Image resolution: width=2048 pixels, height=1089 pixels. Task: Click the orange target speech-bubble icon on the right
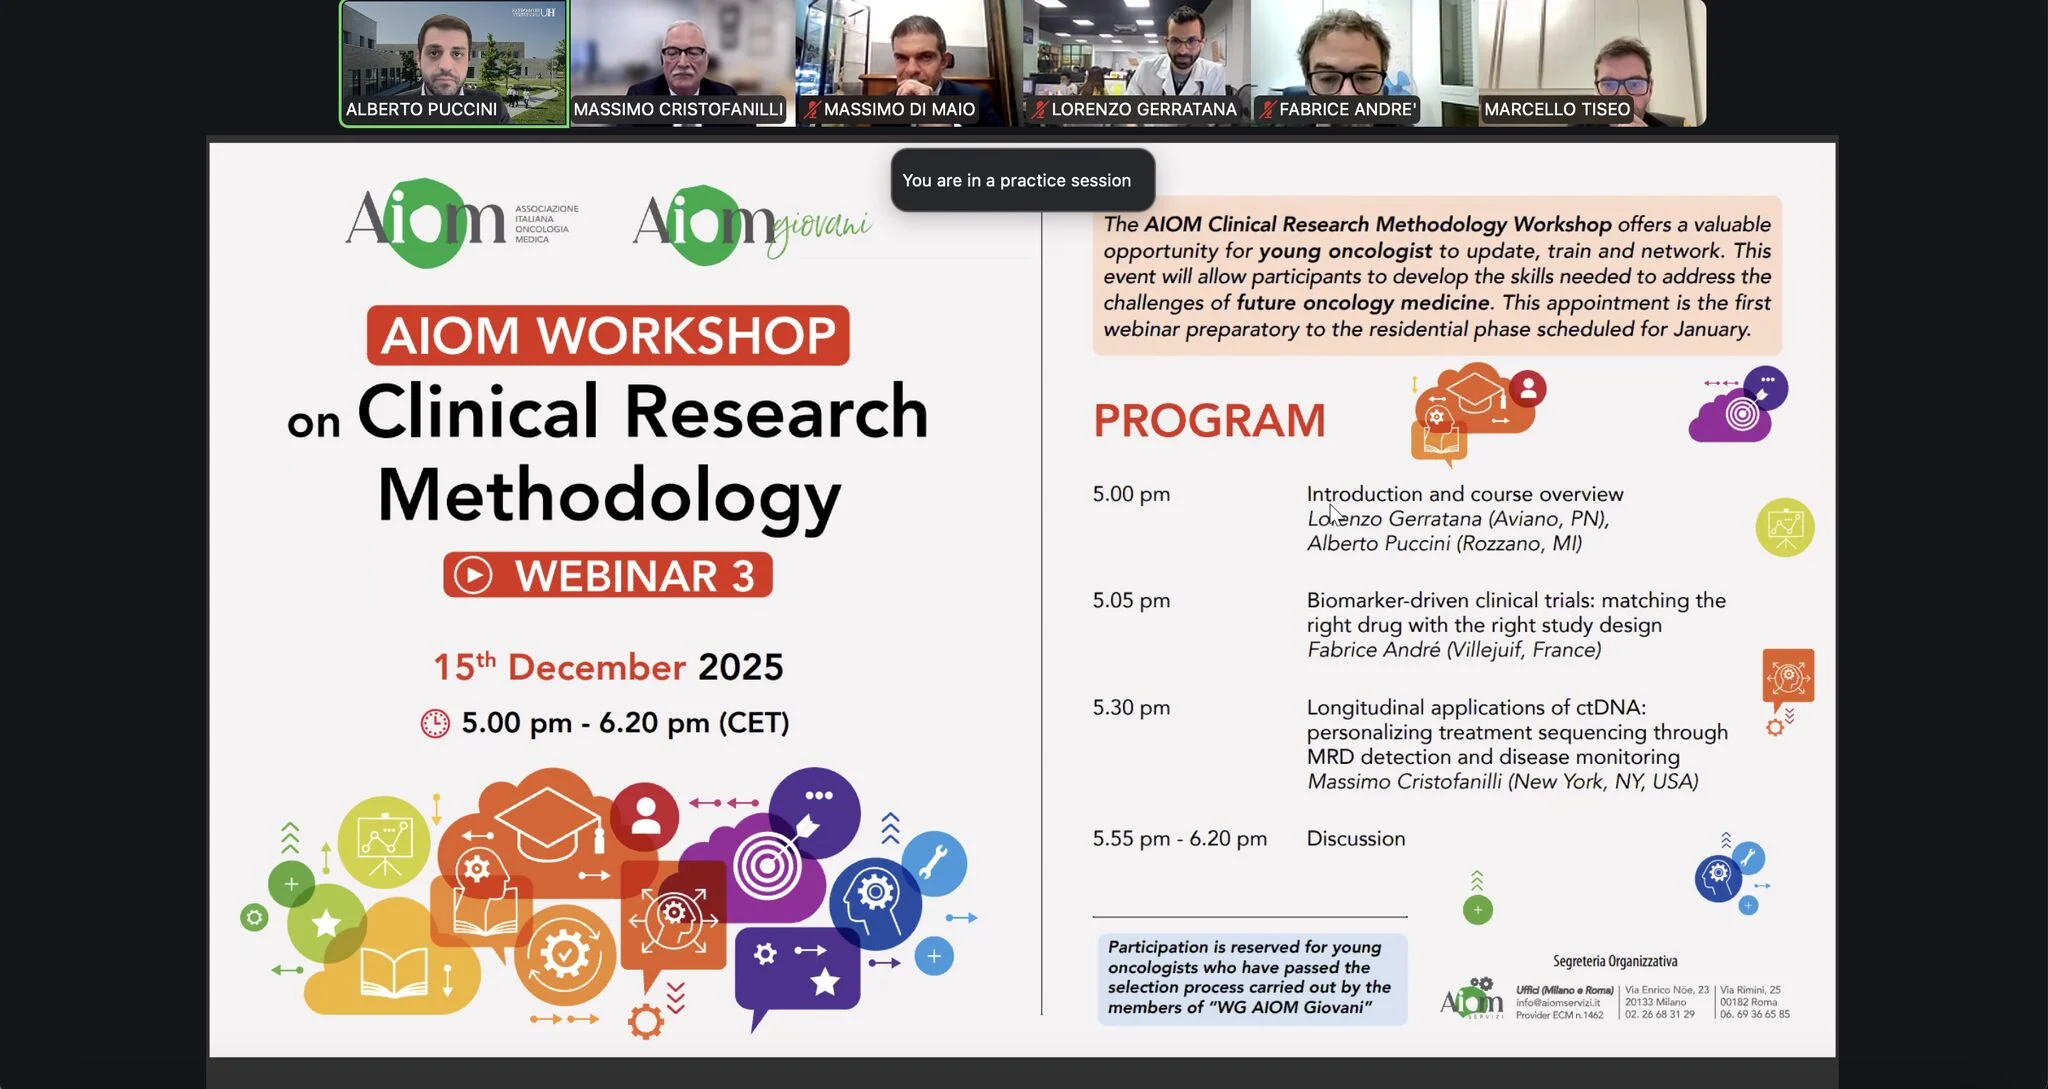pyautogui.click(x=1788, y=679)
